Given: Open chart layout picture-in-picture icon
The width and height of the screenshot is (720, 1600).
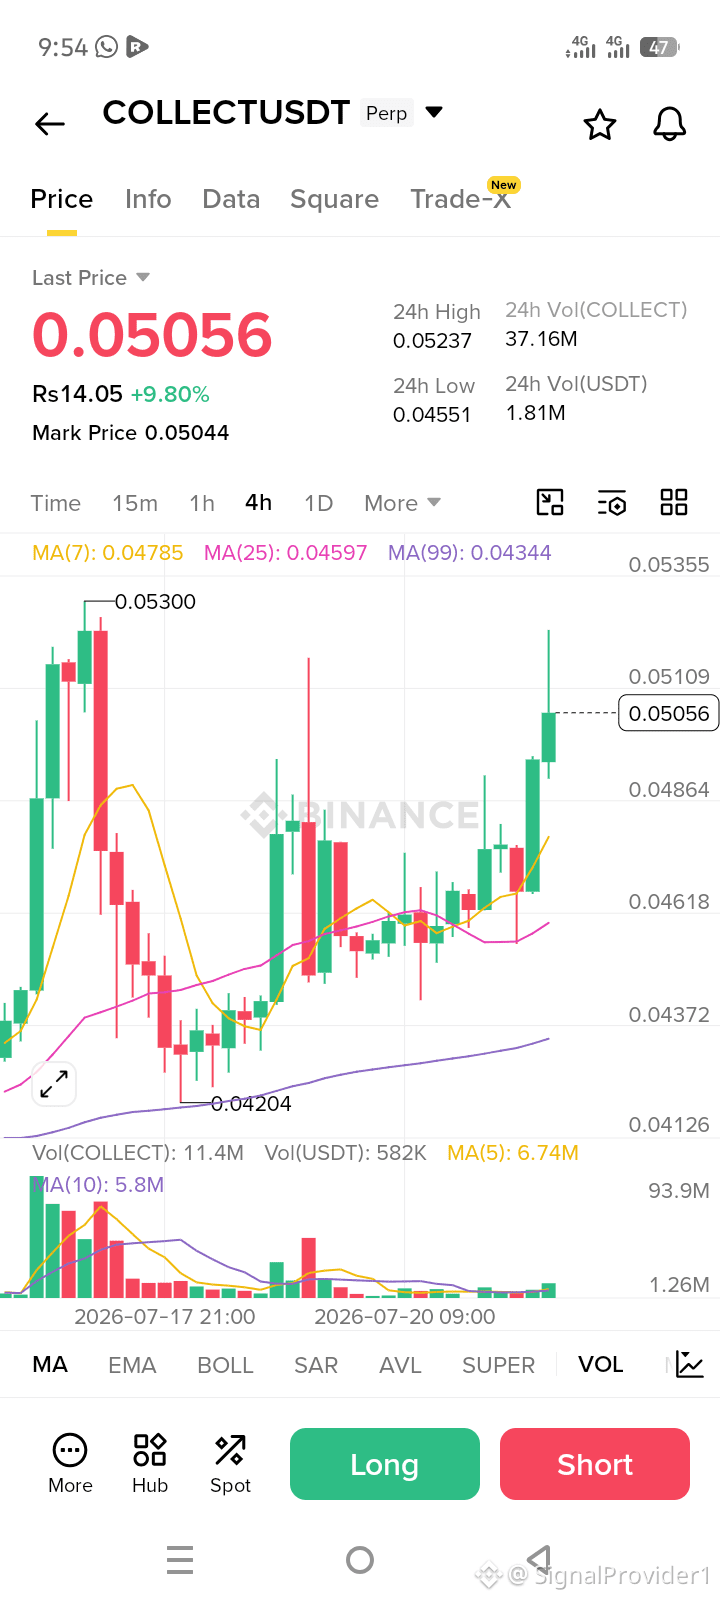Looking at the screenshot, I should coord(550,502).
